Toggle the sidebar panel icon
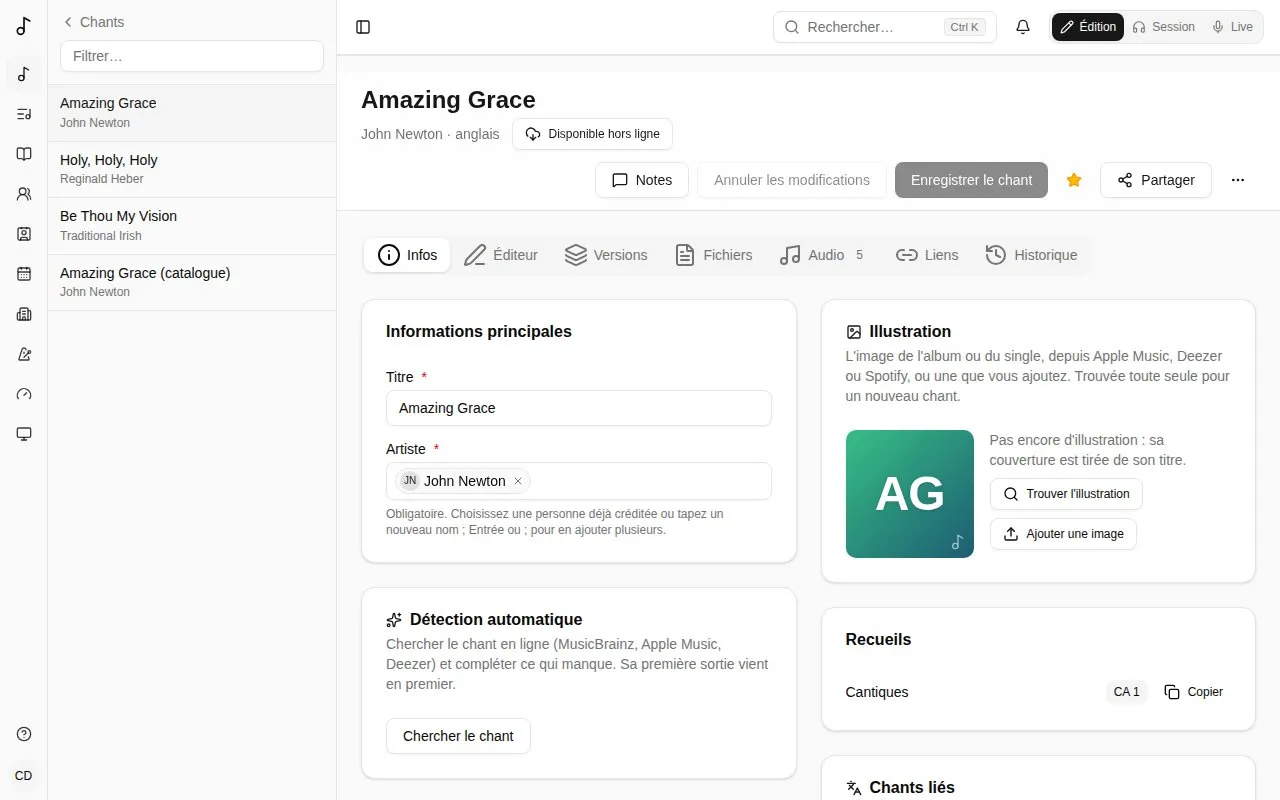This screenshot has width=1280, height=800. pos(363,27)
